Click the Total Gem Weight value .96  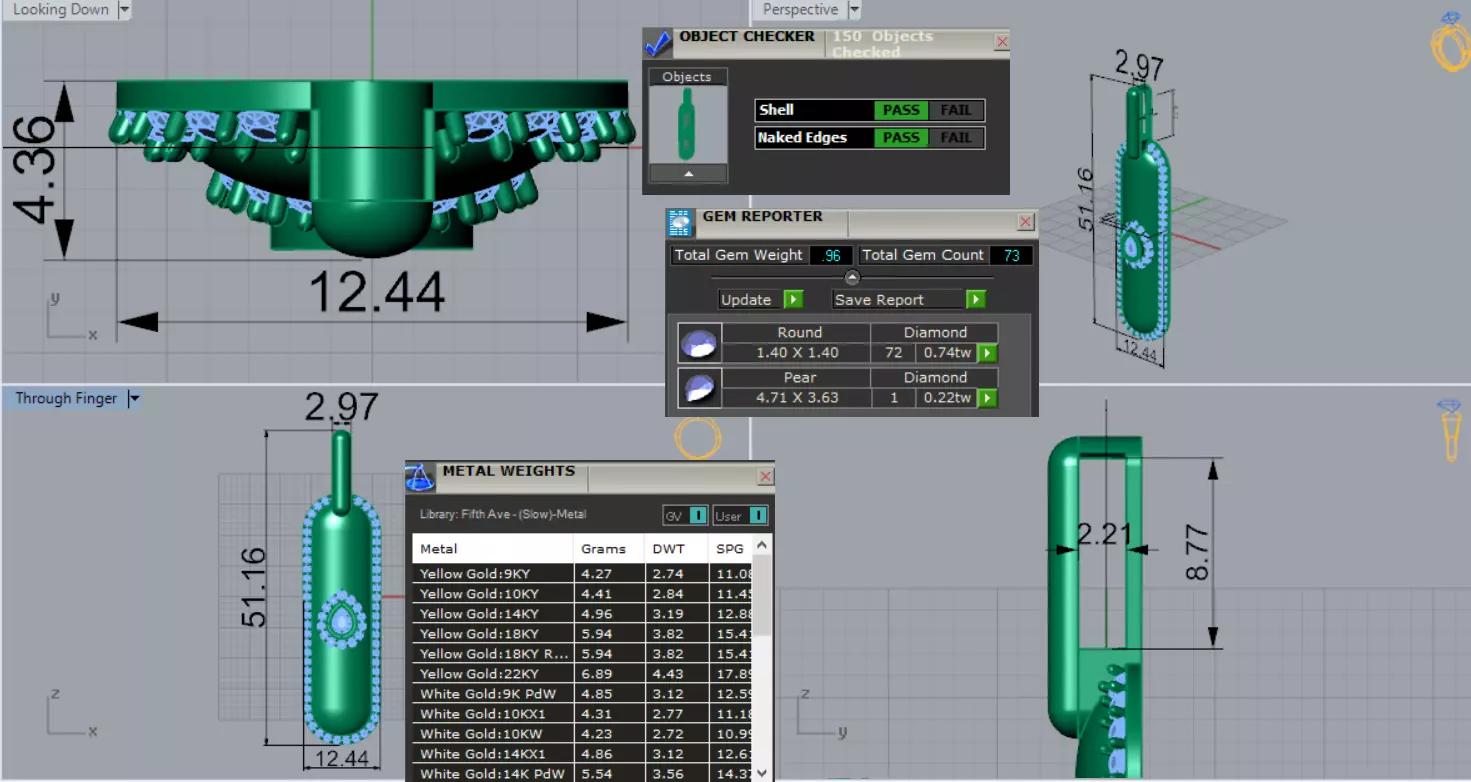[831, 255]
